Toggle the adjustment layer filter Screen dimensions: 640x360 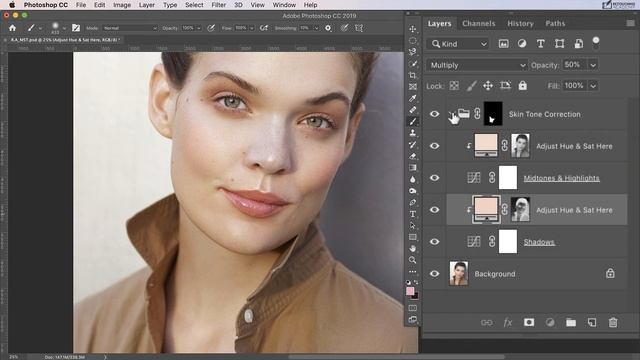522,44
